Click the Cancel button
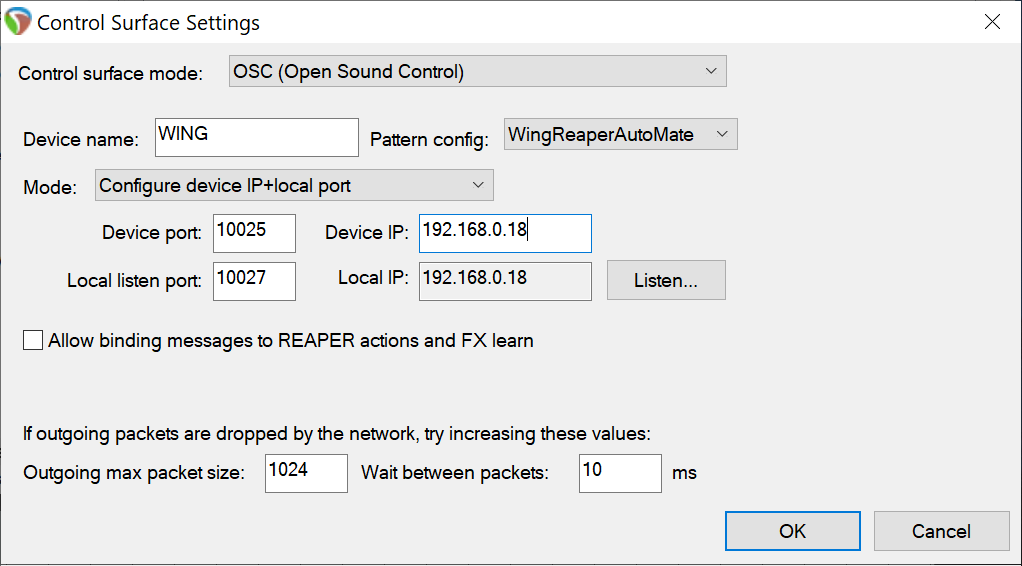The width and height of the screenshot is (1022, 566). pos(941,531)
